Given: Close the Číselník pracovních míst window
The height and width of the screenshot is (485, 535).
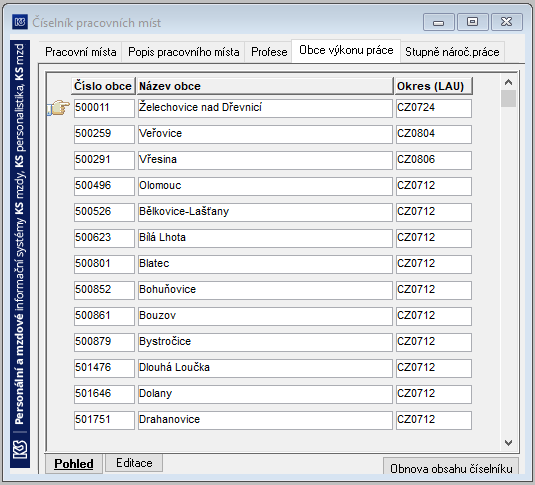Looking at the screenshot, I should click(507, 22).
